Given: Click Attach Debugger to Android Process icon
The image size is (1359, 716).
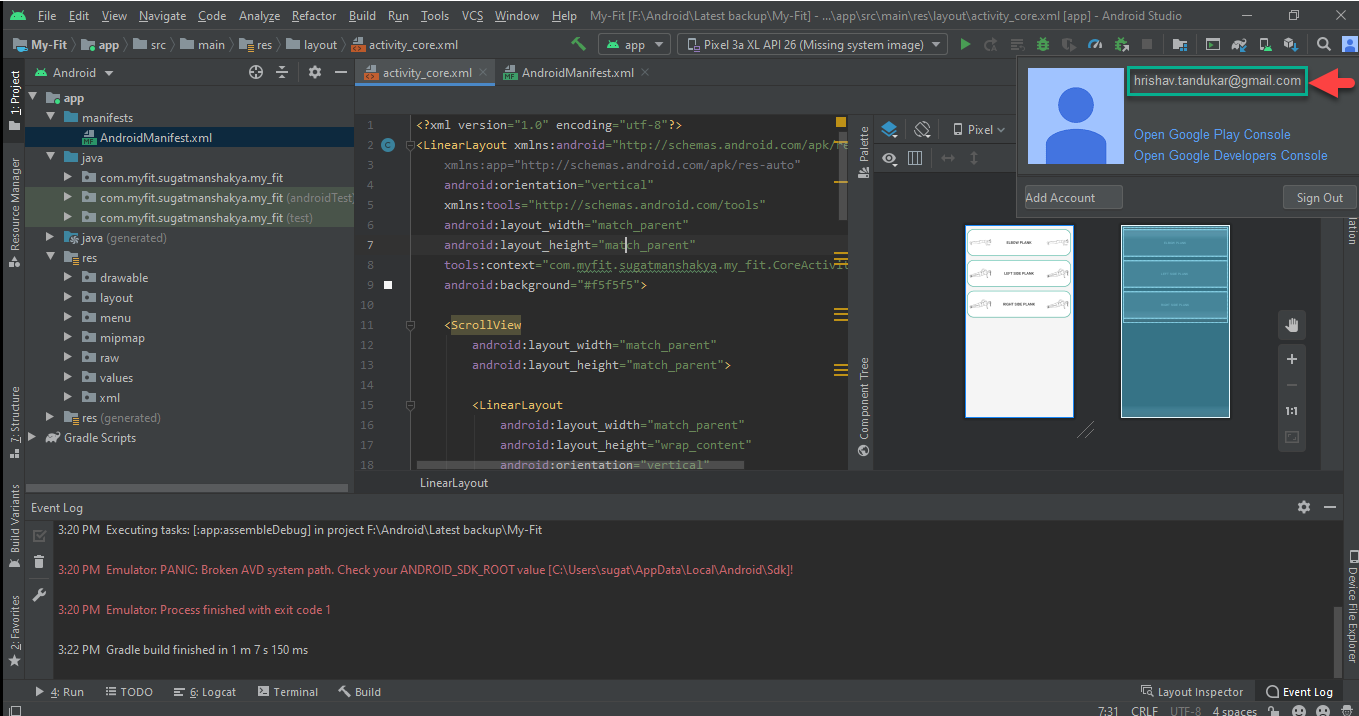Looking at the screenshot, I should tap(1121, 44).
